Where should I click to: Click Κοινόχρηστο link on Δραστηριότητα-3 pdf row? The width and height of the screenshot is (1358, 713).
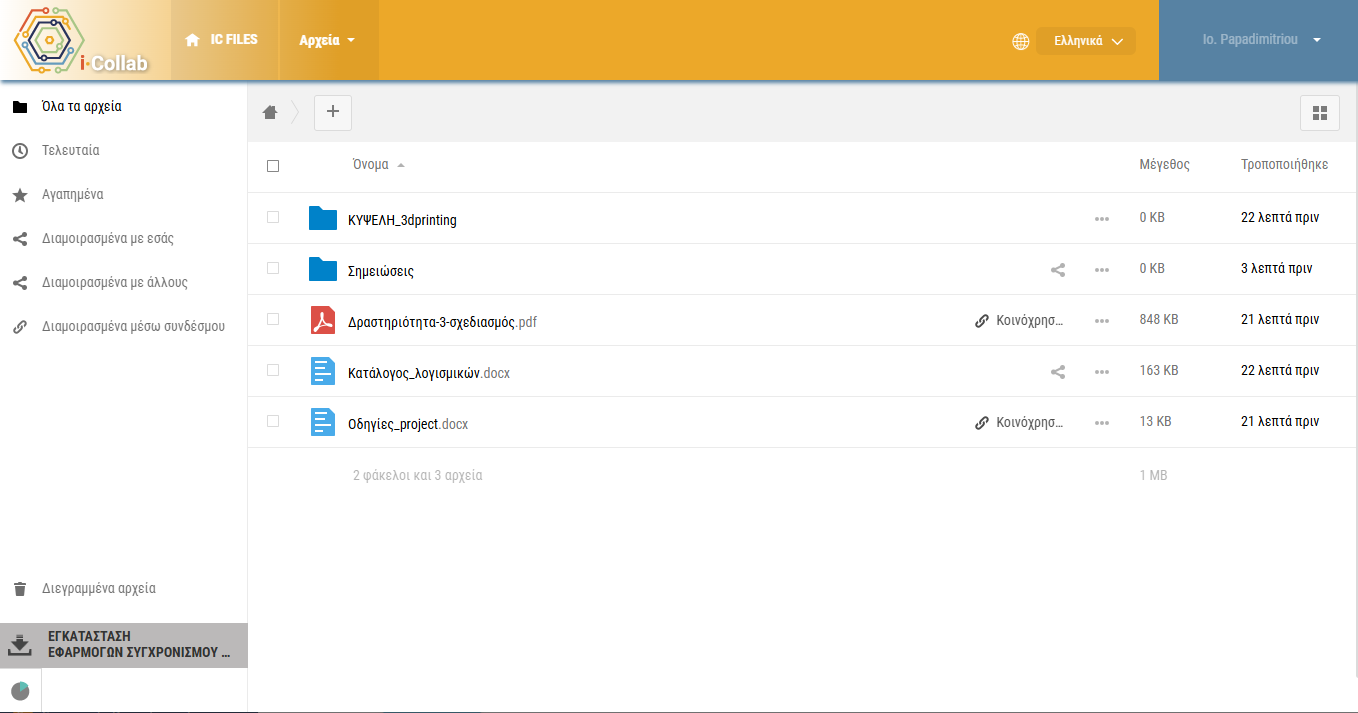(1020, 321)
